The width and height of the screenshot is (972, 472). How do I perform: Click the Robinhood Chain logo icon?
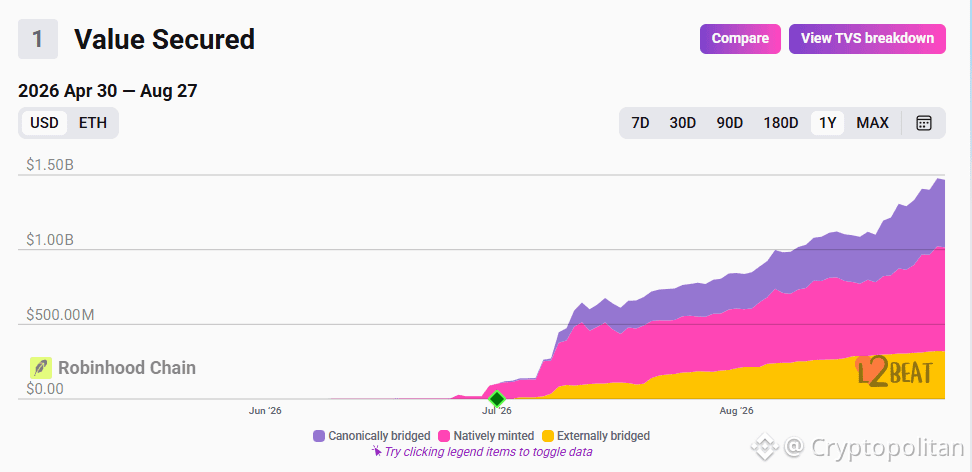(x=41, y=368)
